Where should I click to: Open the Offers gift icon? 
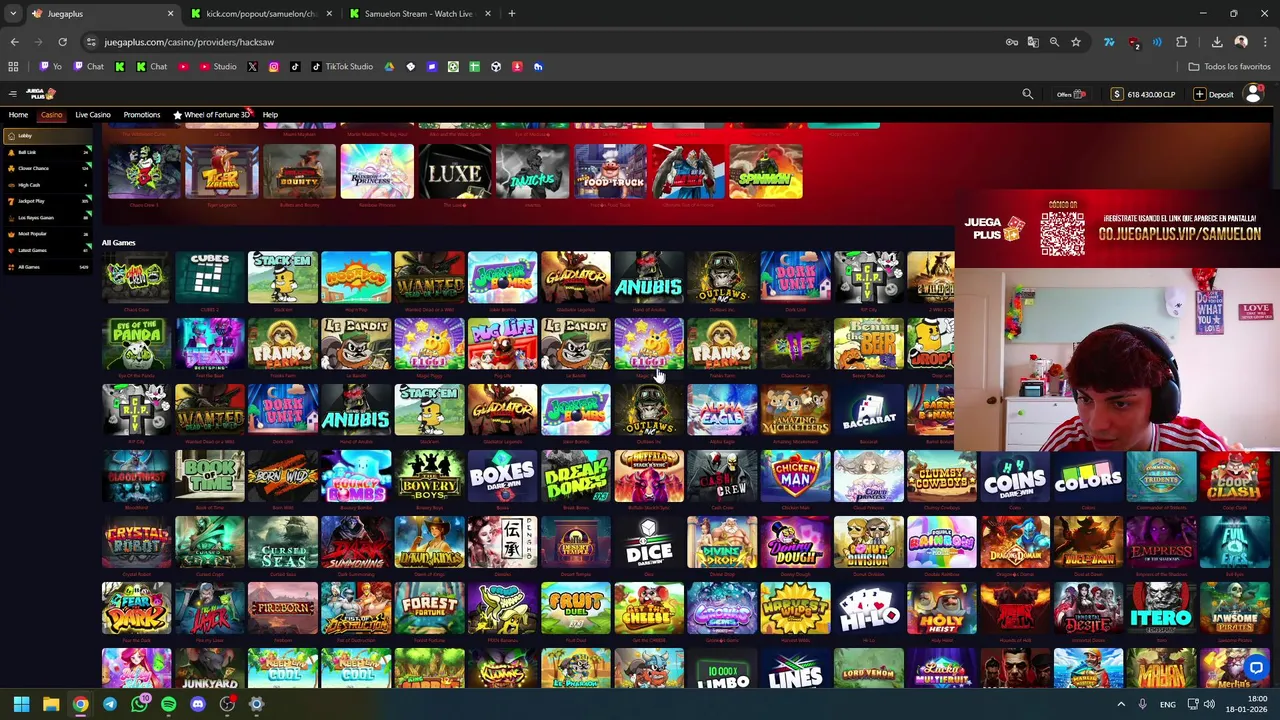[1079, 94]
